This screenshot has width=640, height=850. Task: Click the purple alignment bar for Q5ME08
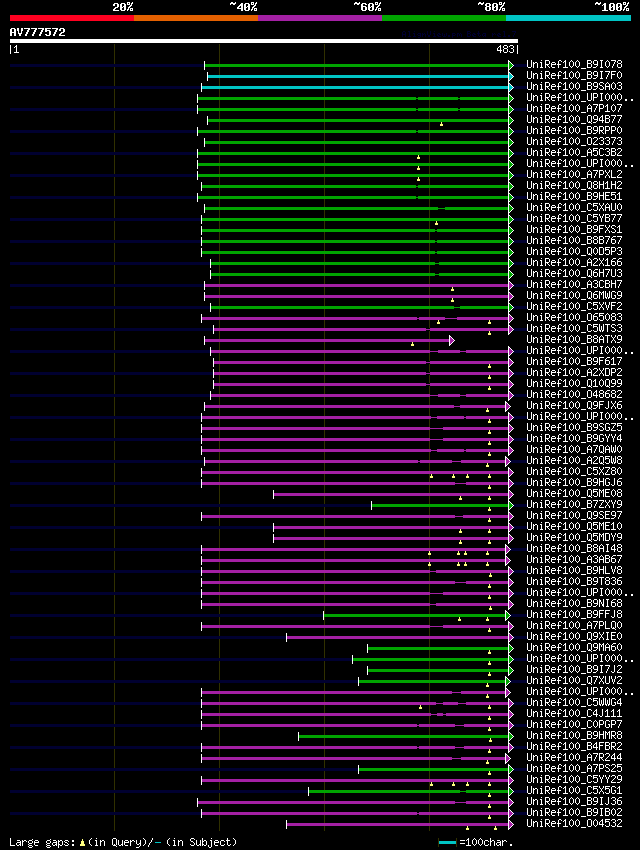tap(392, 494)
